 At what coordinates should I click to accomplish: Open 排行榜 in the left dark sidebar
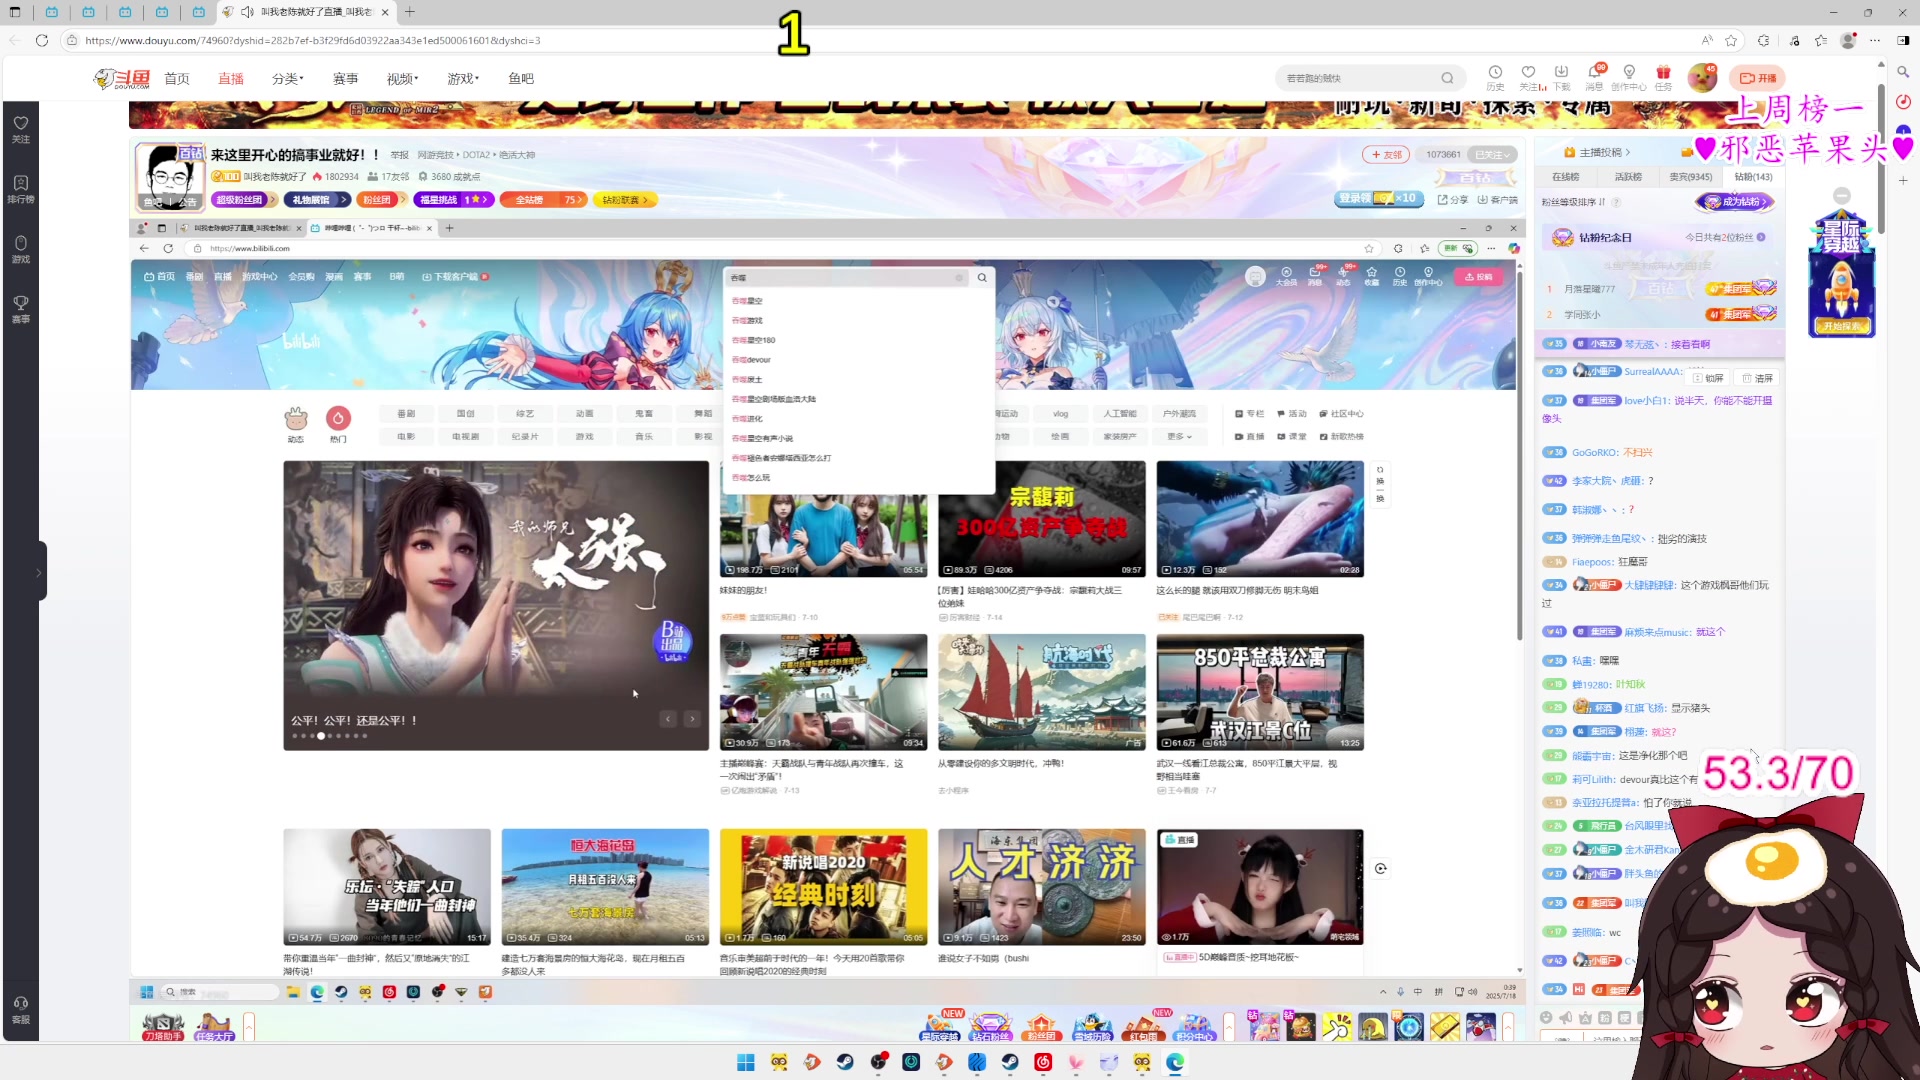click(21, 188)
